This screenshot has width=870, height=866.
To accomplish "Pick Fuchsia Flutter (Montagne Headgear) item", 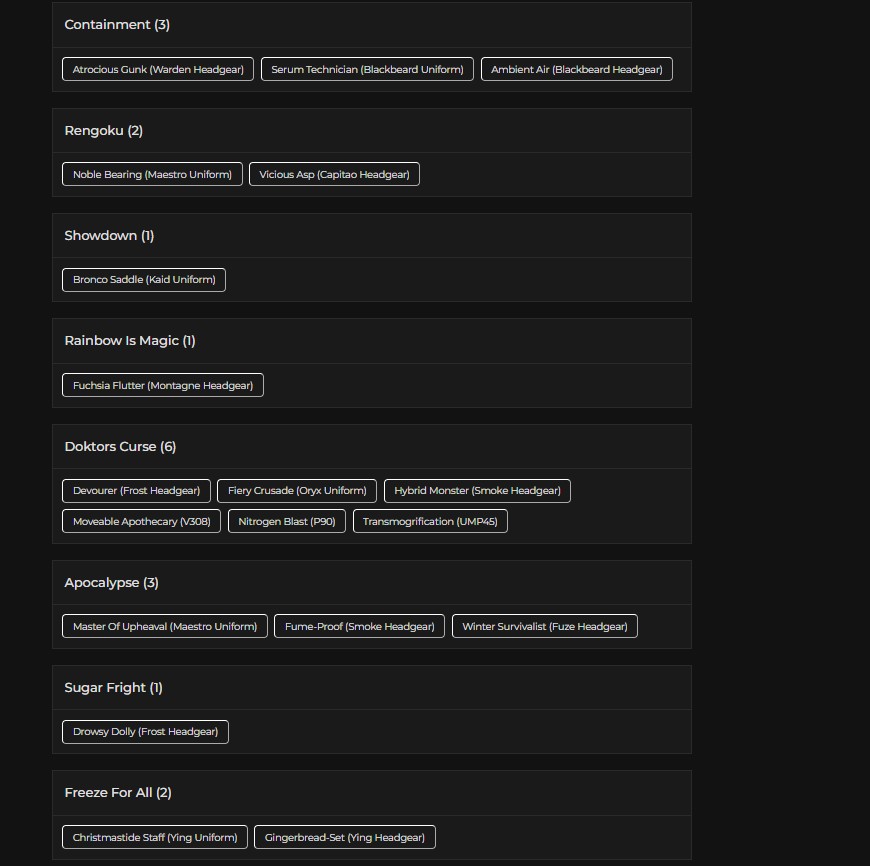I will coord(163,385).
